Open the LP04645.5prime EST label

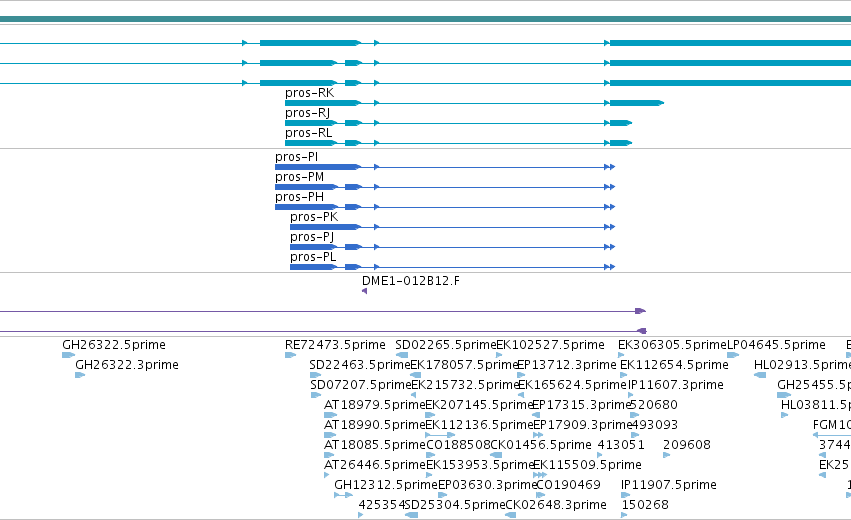(x=776, y=345)
